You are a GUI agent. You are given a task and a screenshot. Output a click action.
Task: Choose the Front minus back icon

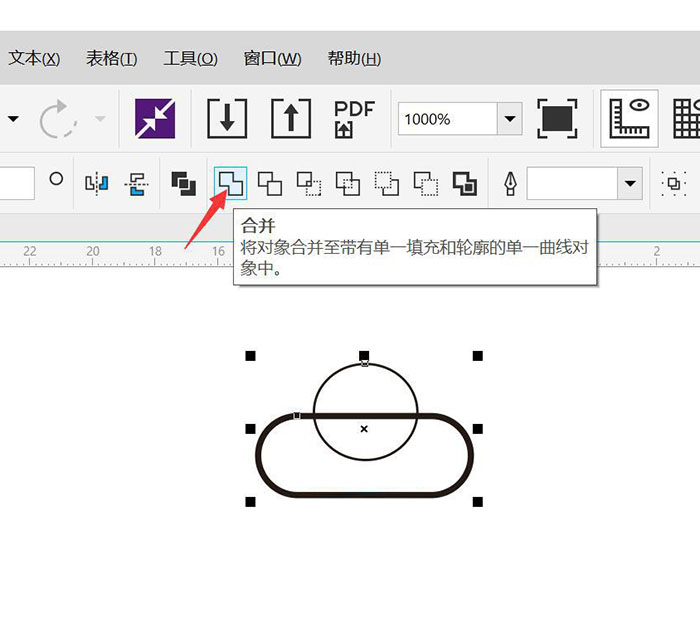pyautogui.click(x=387, y=183)
